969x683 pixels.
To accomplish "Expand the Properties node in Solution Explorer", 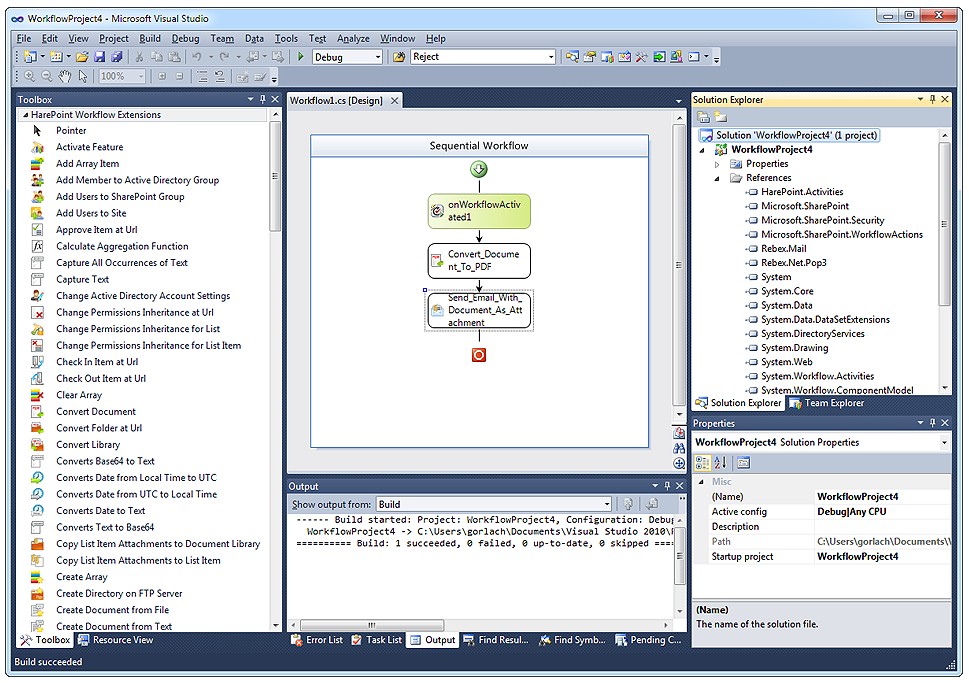I will point(717,164).
